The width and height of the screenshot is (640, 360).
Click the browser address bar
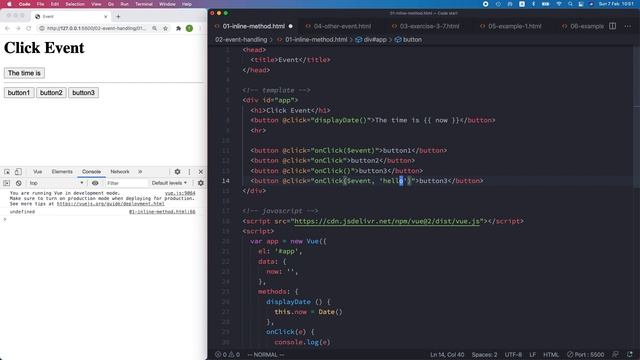coord(96,28)
